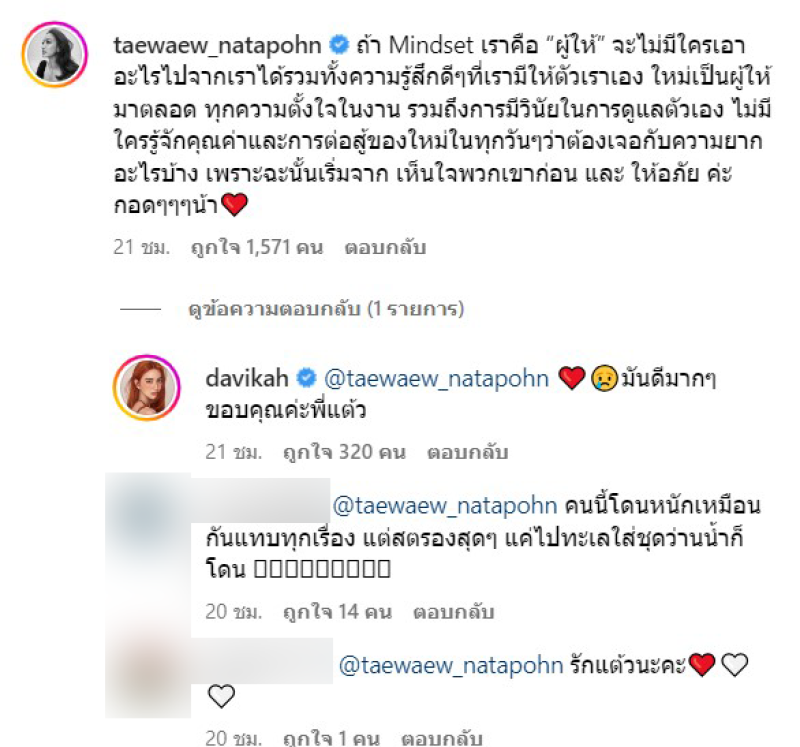Open the taewaew_natapohn username link
Image resolution: width=800 pixels, height=747 pixels.
pos(217,46)
